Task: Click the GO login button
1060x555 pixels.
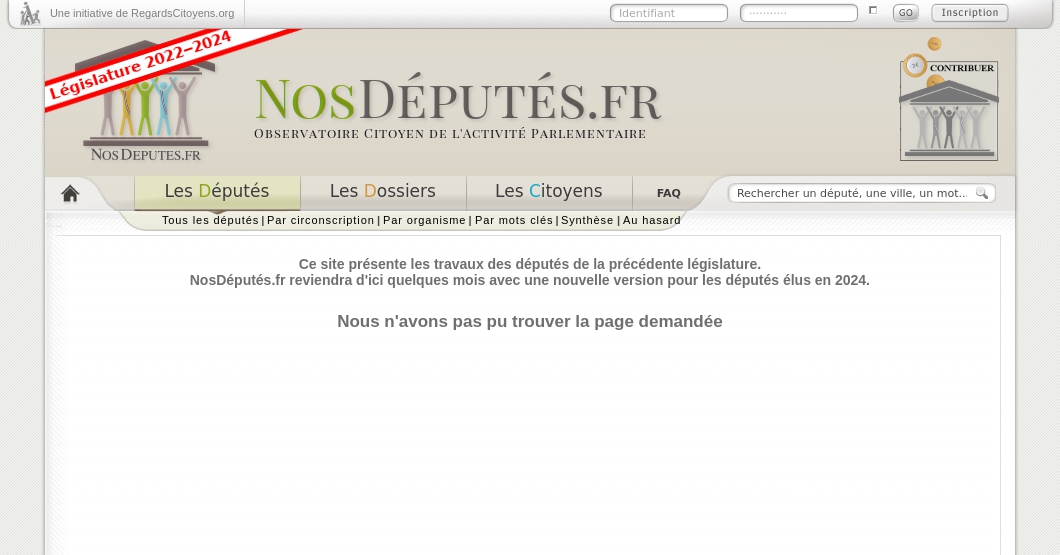Action: click(905, 13)
